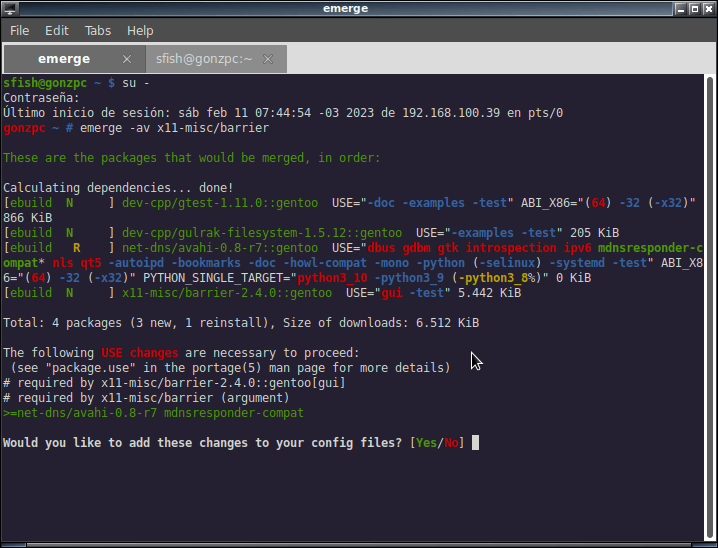
Task: Open the File menu
Action: 19,31
